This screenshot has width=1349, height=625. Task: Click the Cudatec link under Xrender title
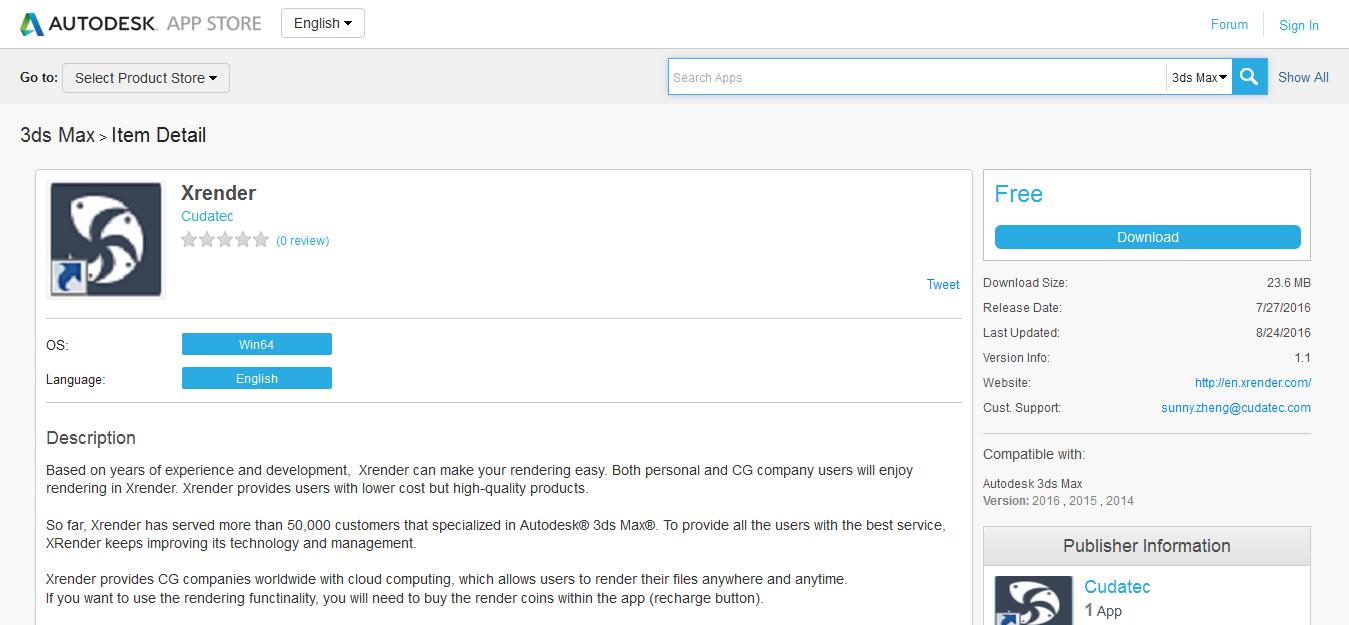(x=207, y=216)
